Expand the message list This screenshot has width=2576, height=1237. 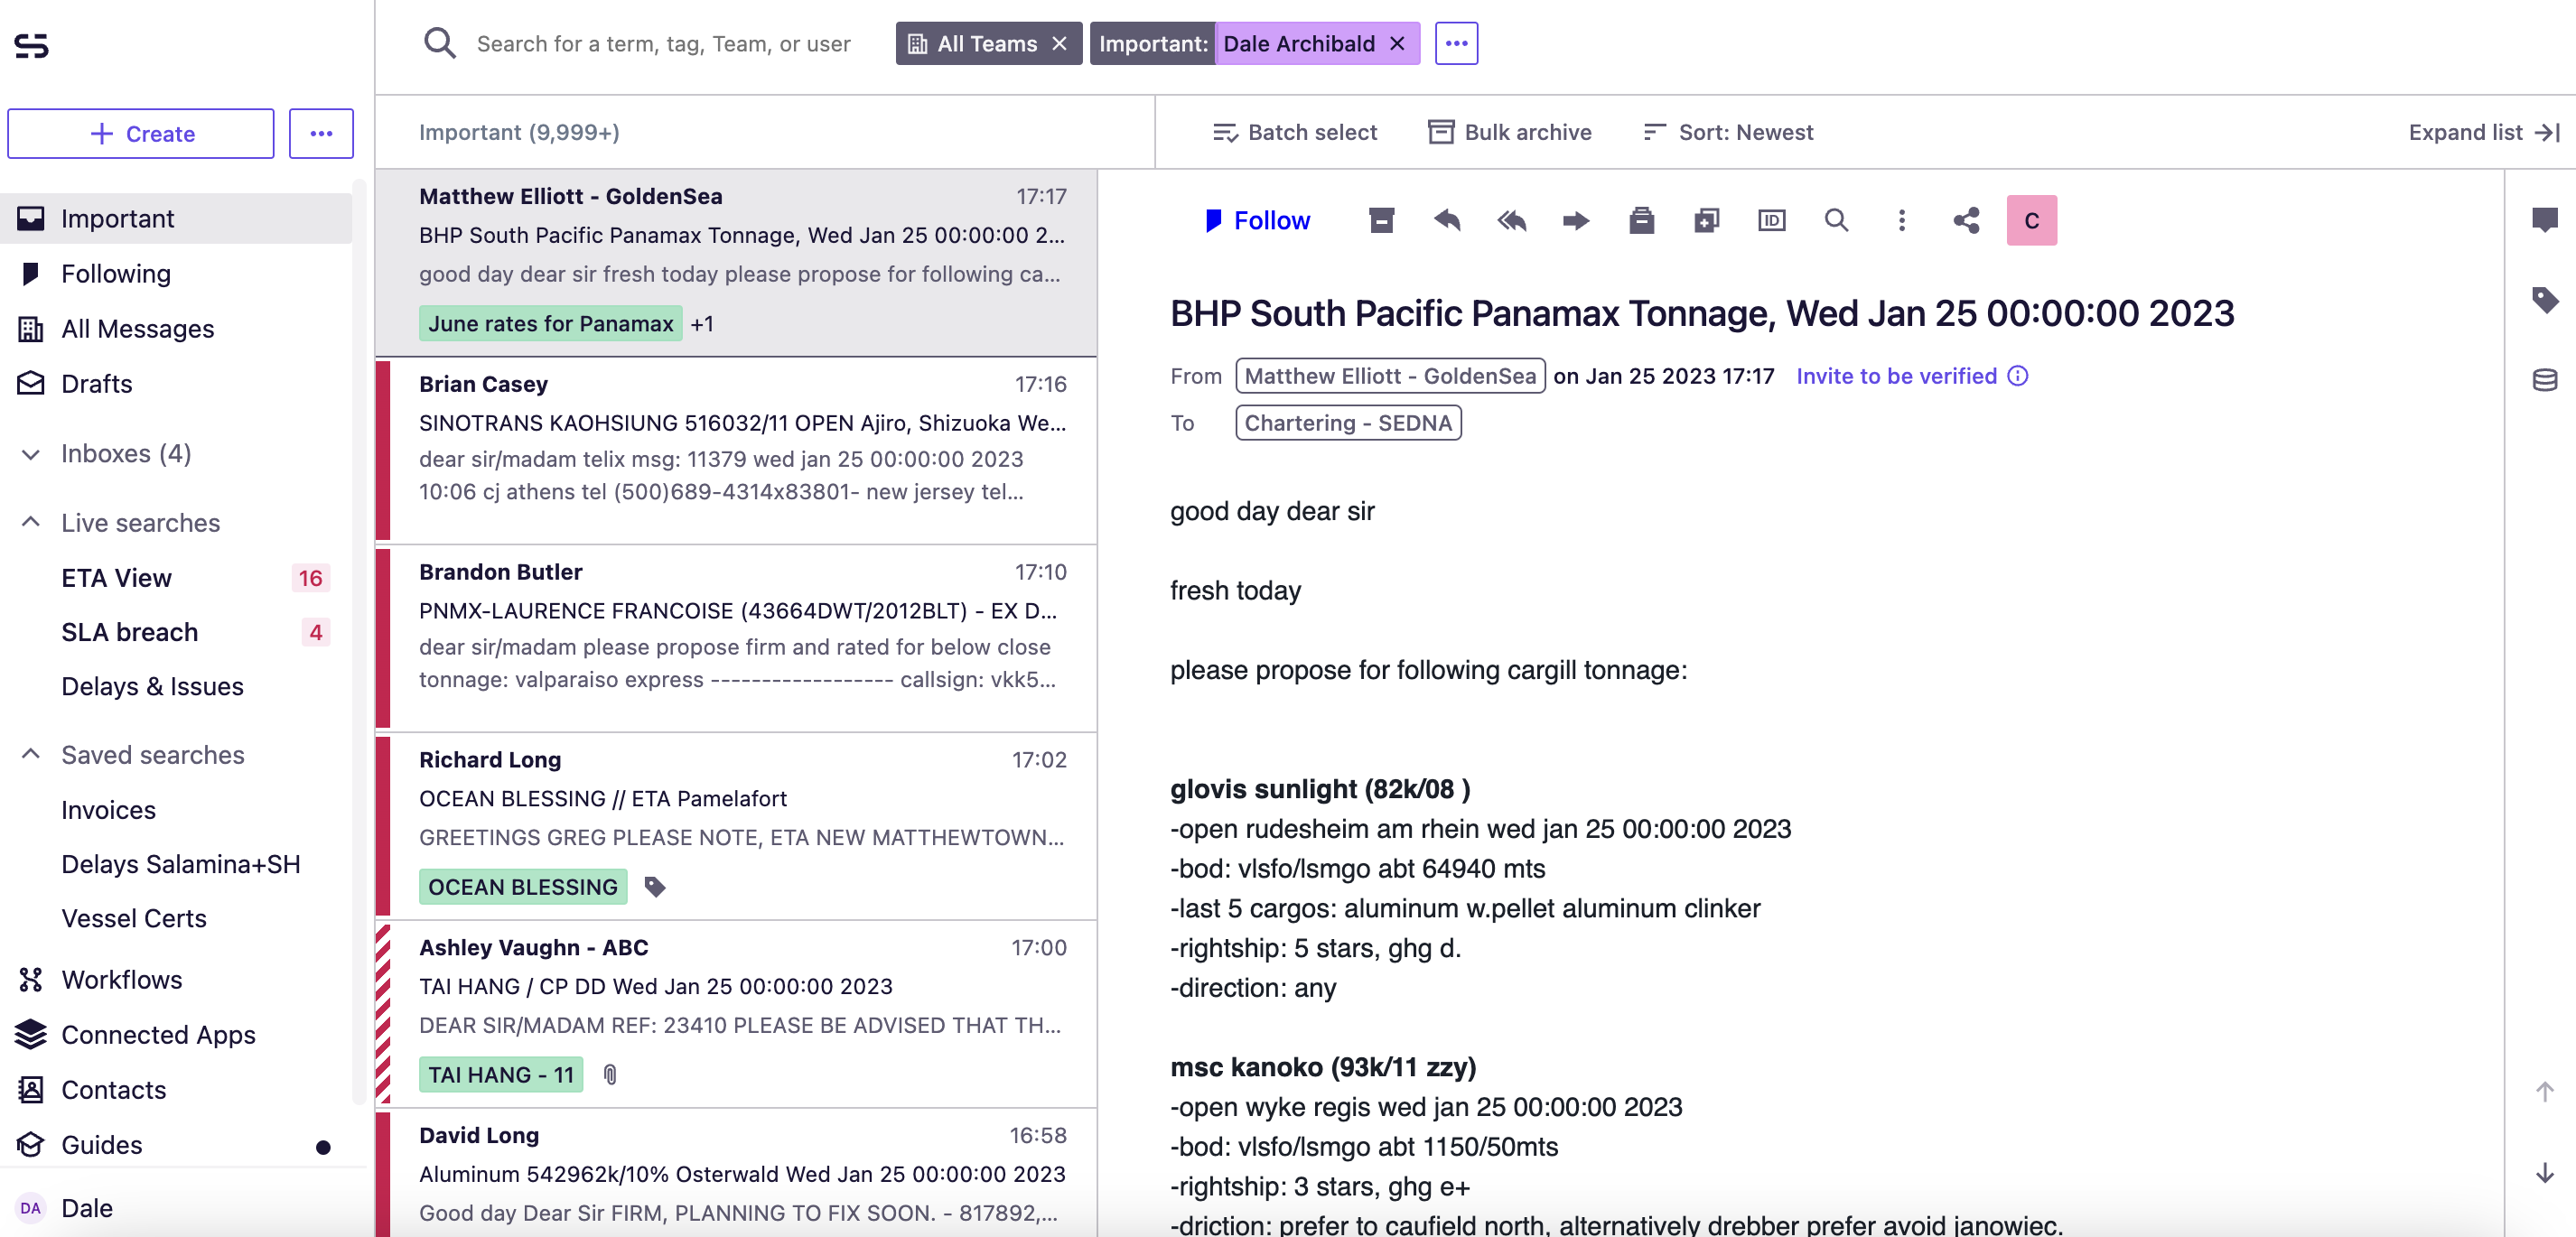(x=2484, y=132)
